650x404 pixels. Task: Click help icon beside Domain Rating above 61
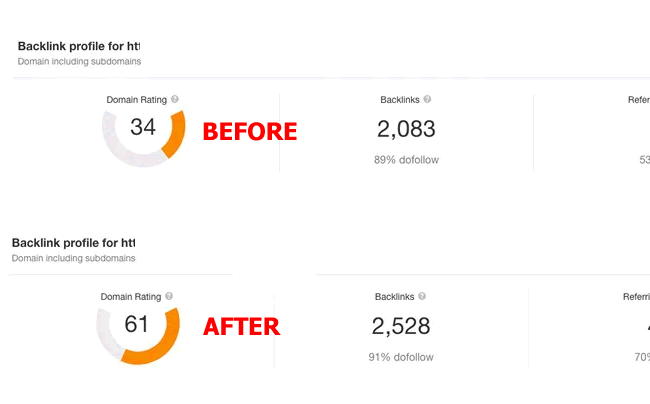[169, 297]
